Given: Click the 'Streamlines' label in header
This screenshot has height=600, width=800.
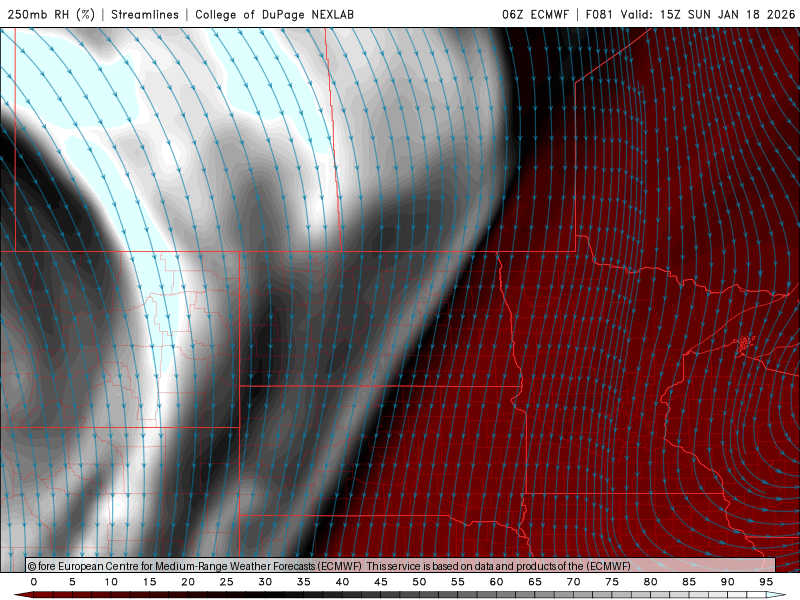Looking at the screenshot, I should (x=145, y=14).
